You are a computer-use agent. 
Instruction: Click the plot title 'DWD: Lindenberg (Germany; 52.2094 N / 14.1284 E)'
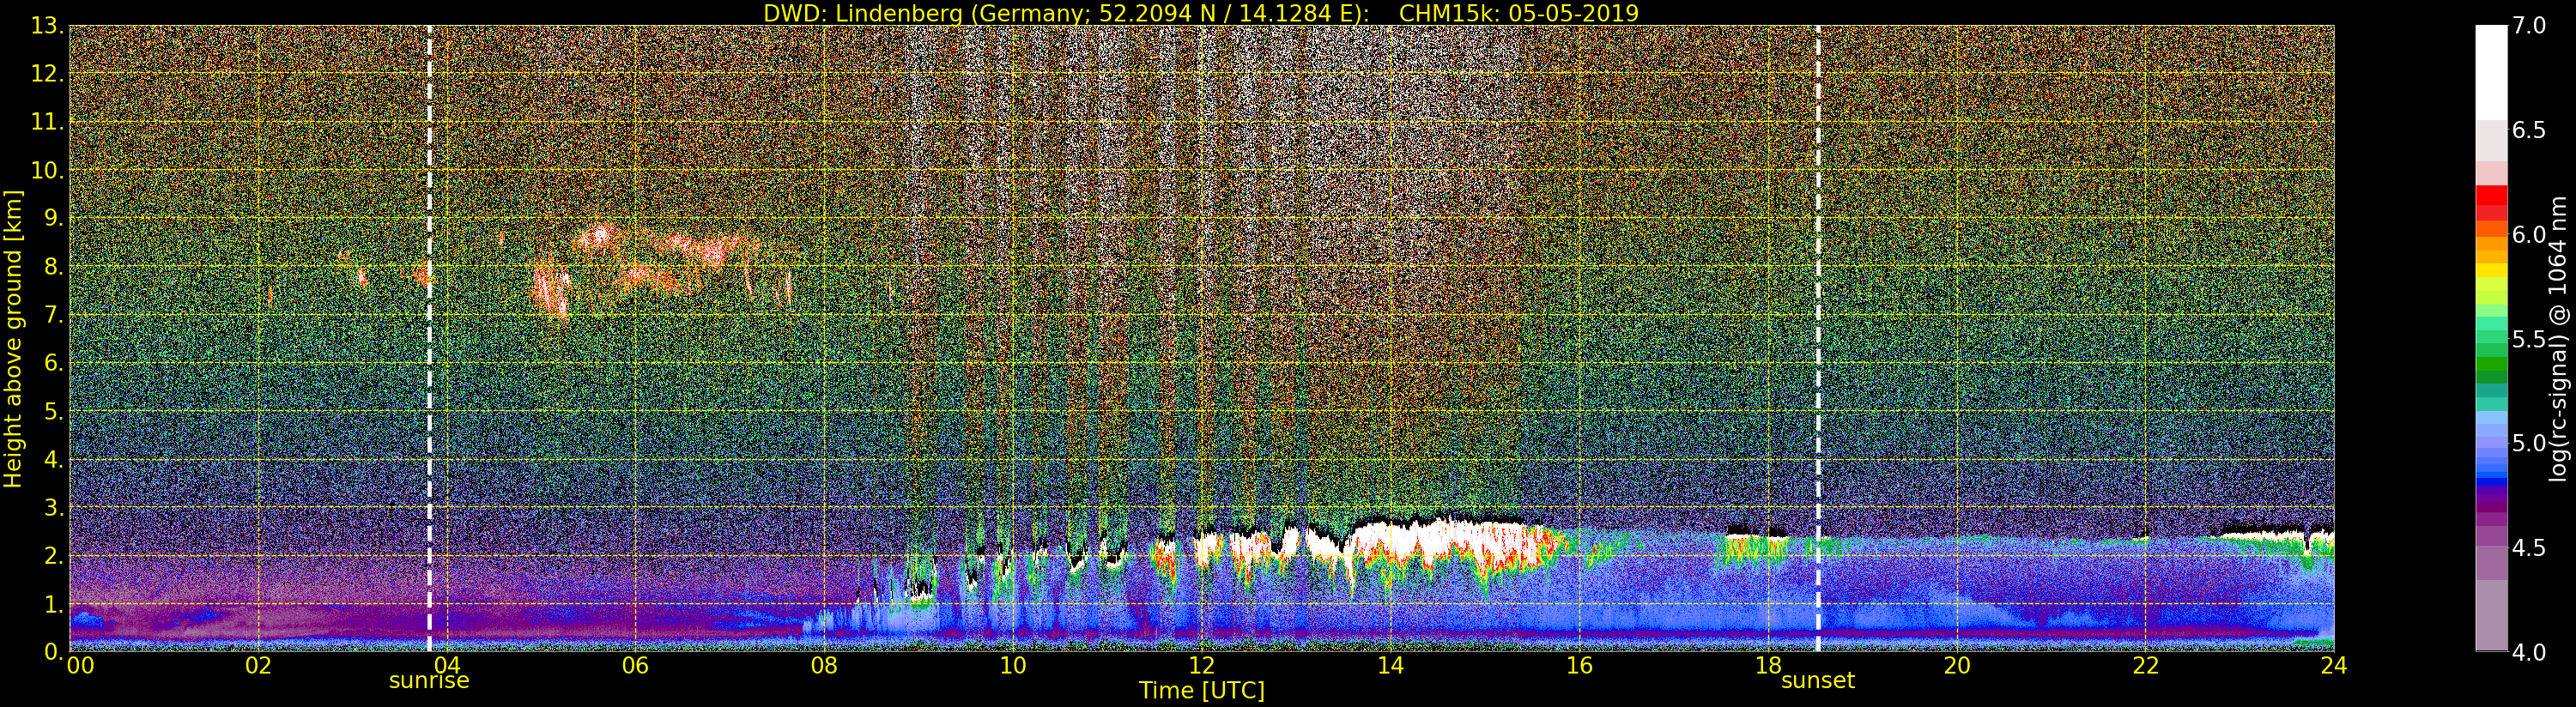pyautogui.click(x=1066, y=13)
